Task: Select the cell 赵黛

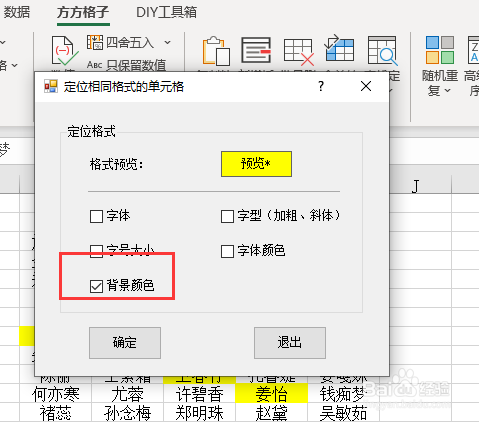Action: pyautogui.click(x=271, y=413)
